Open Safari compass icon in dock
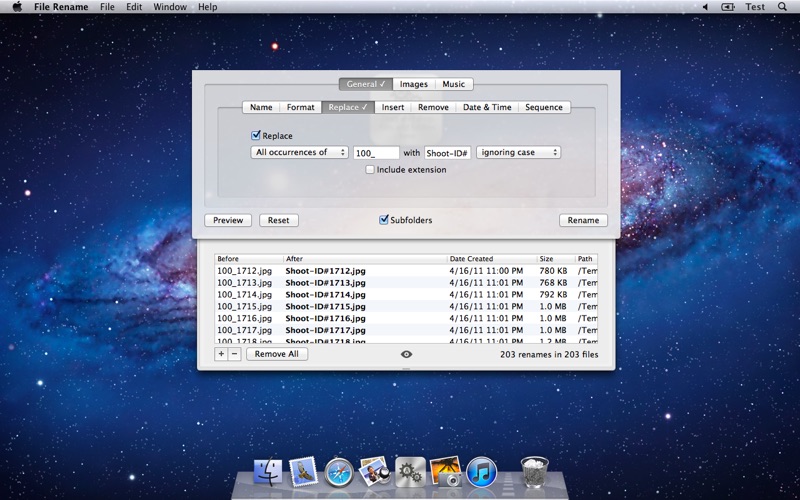800x500 pixels. 339,472
